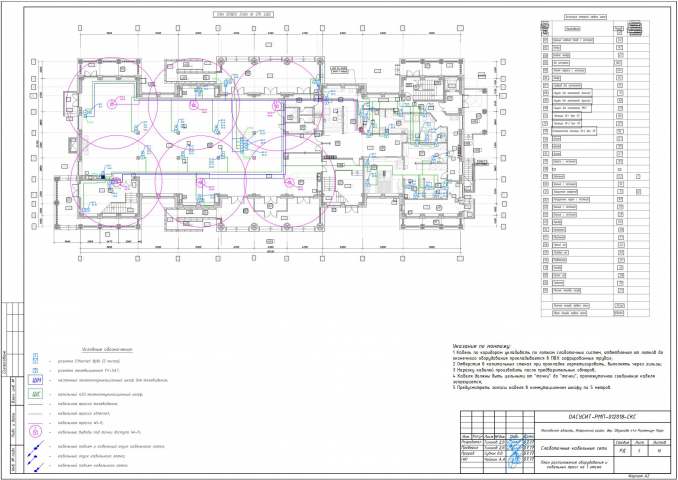This screenshot has height=480, width=678.
Task: Click the Ethernet 8p8c socket legend symbol
Action: coord(36,358)
